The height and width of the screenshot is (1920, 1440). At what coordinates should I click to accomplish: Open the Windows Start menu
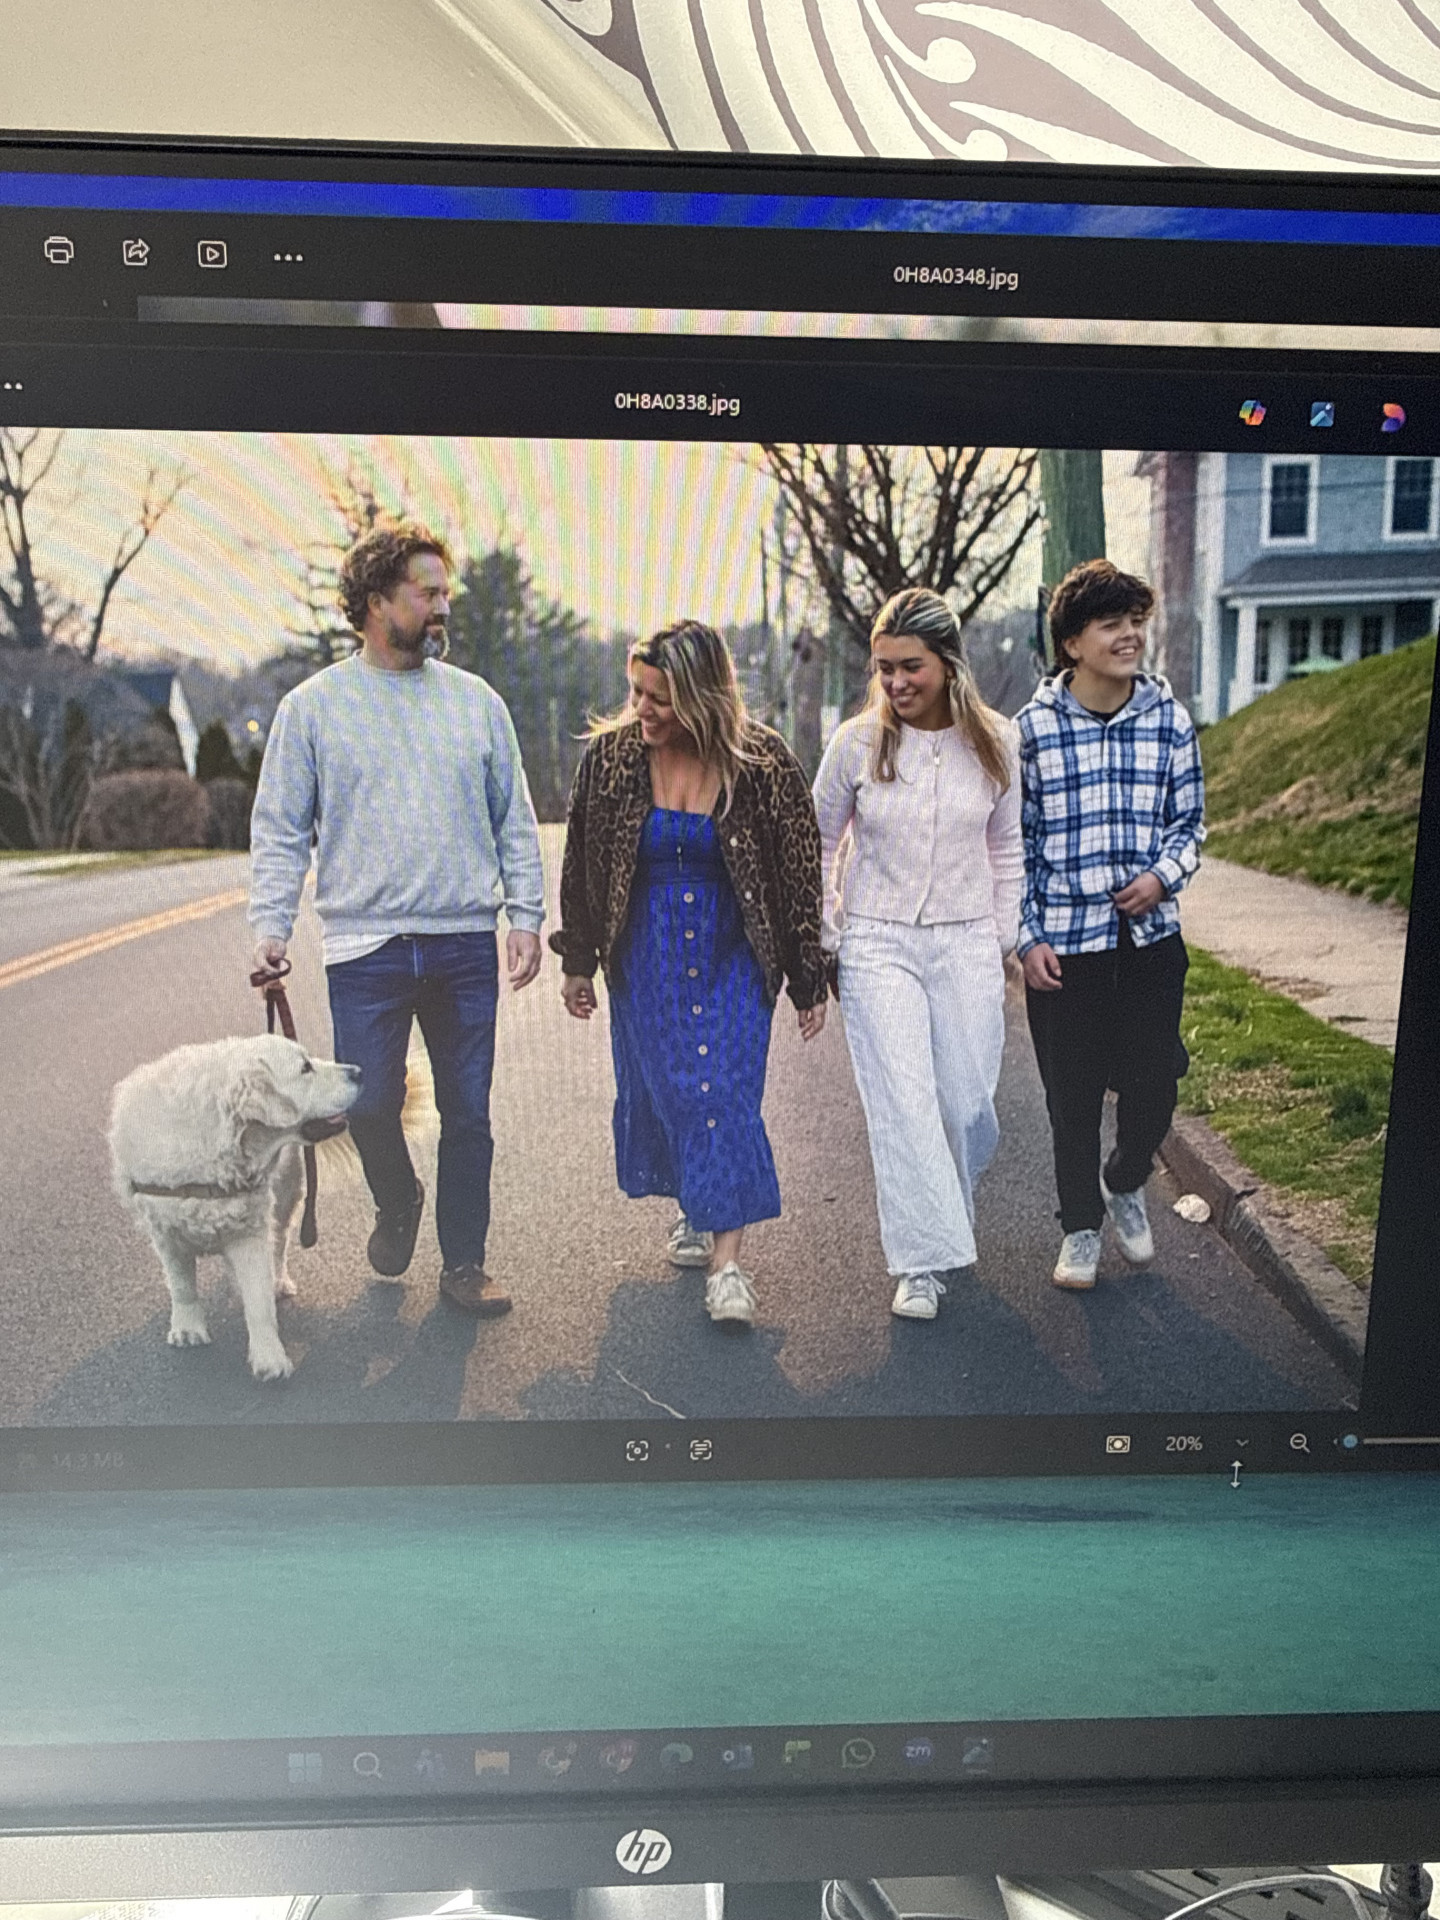point(304,1767)
